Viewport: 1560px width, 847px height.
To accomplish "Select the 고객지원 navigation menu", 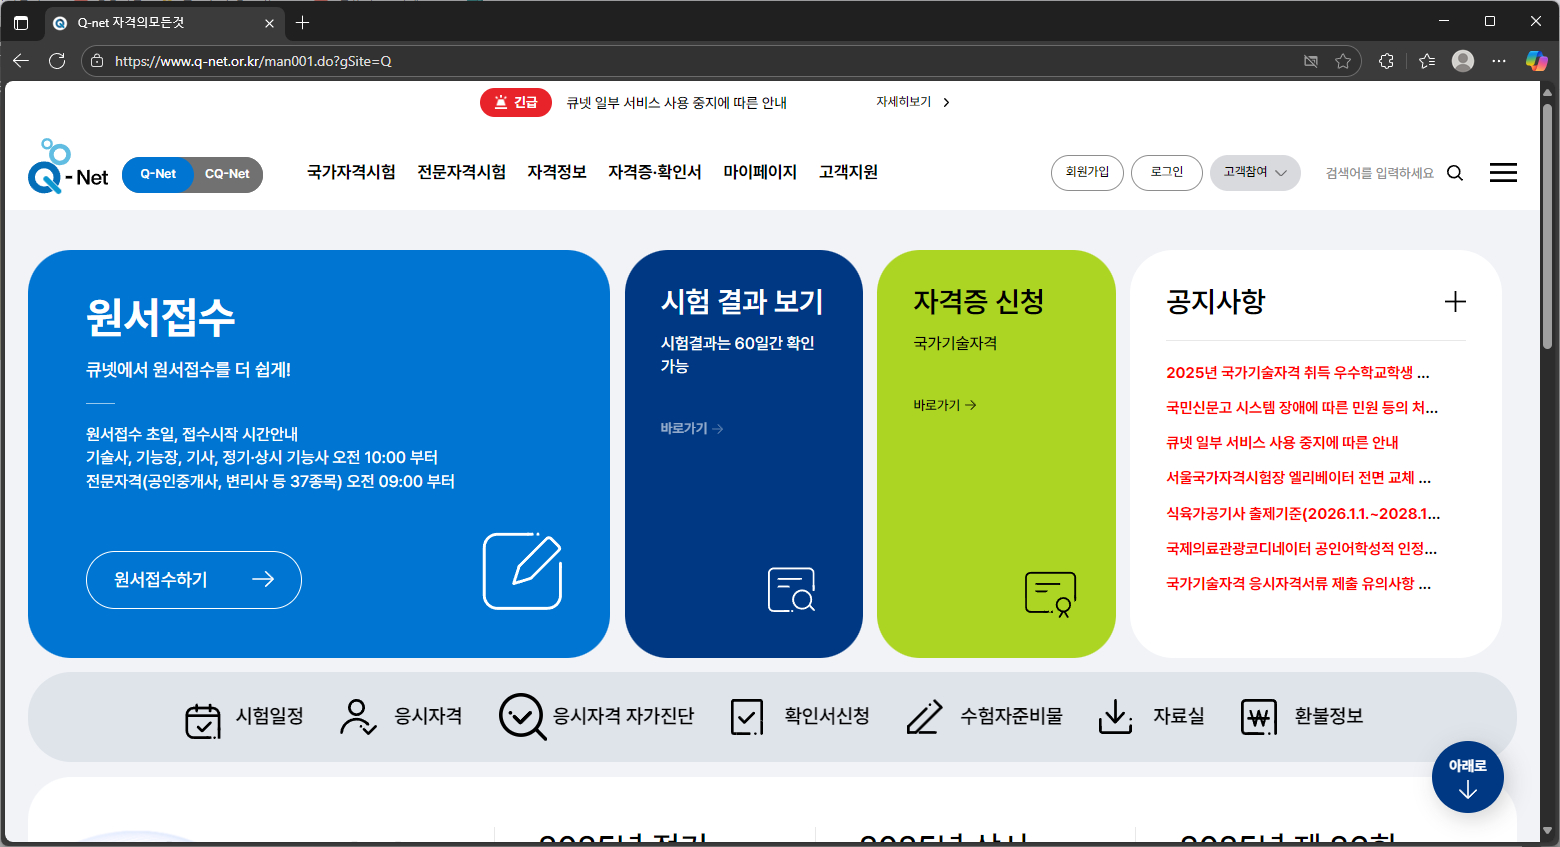I will (x=847, y=172).
